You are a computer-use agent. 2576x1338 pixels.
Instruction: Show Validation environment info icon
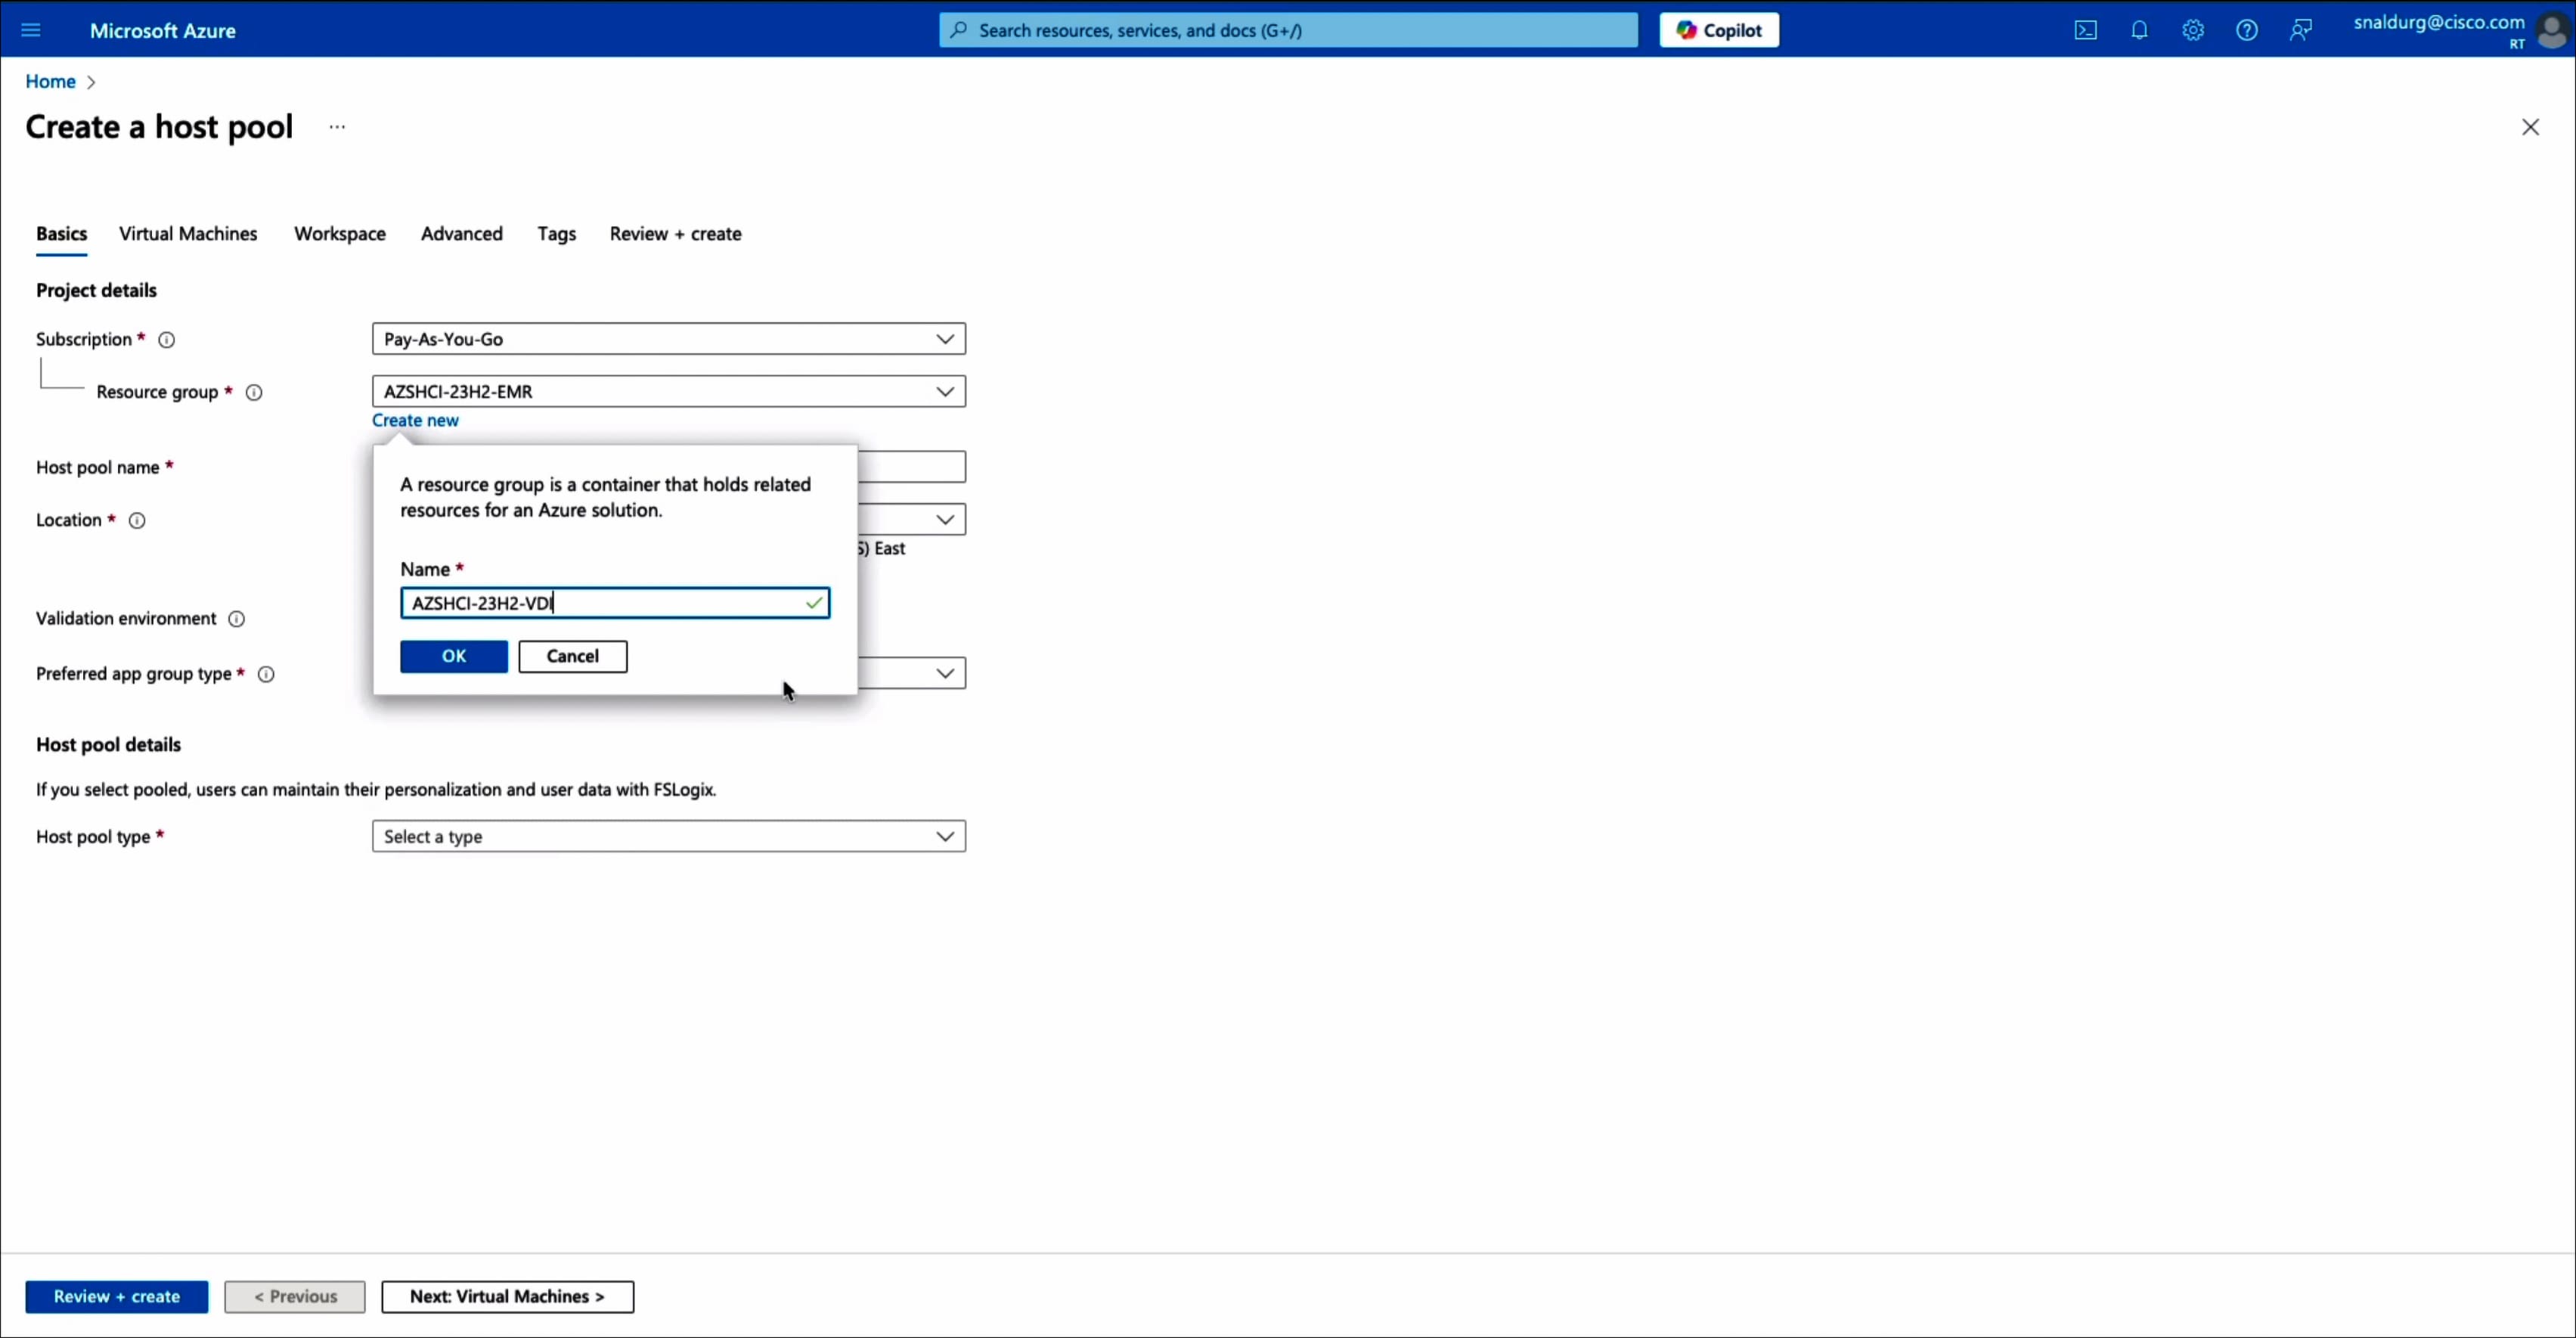pyautogui.click(x=236, y=619)
